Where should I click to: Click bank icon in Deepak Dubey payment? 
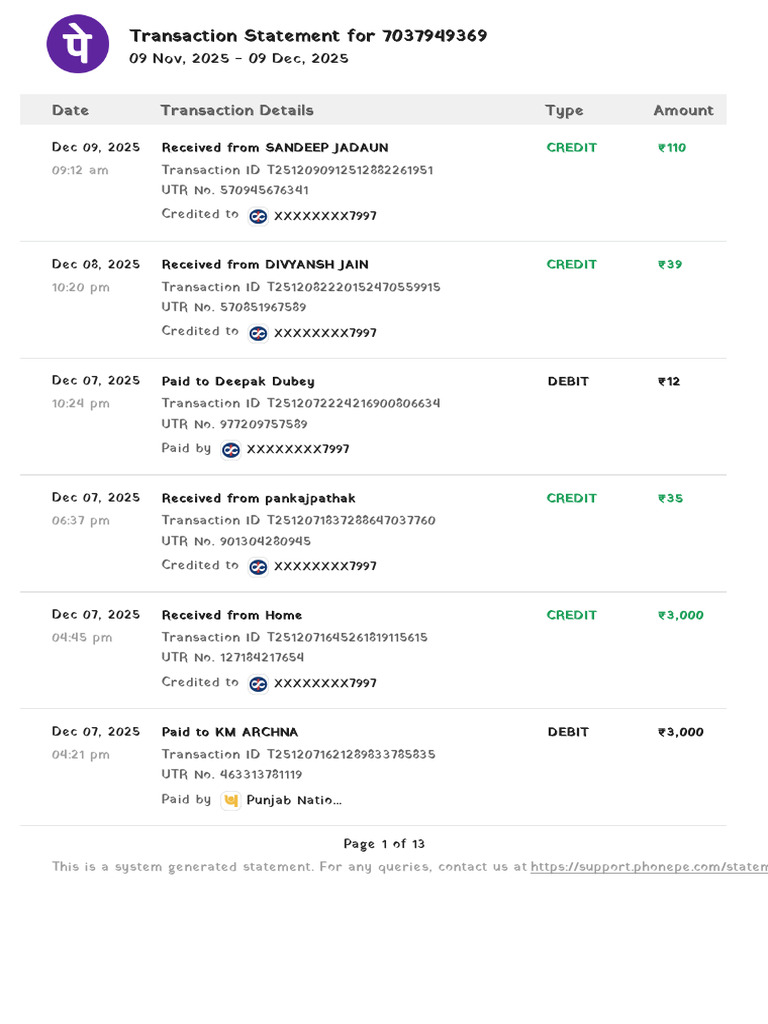[x=231, y=450]
